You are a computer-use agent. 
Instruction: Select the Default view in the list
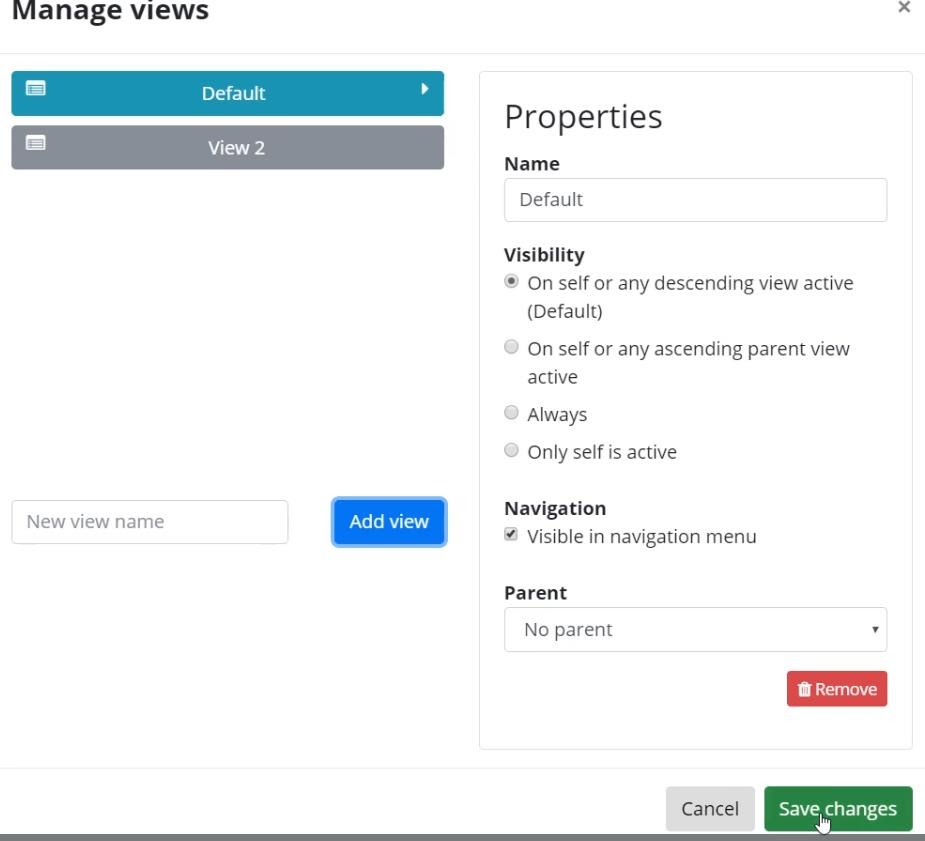pos(231,93)
